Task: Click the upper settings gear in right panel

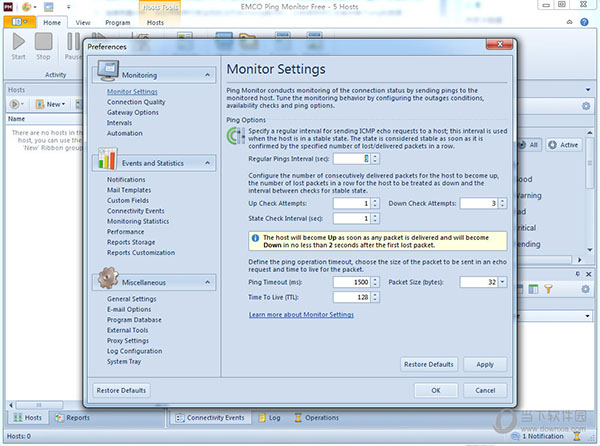Action: 585,106
